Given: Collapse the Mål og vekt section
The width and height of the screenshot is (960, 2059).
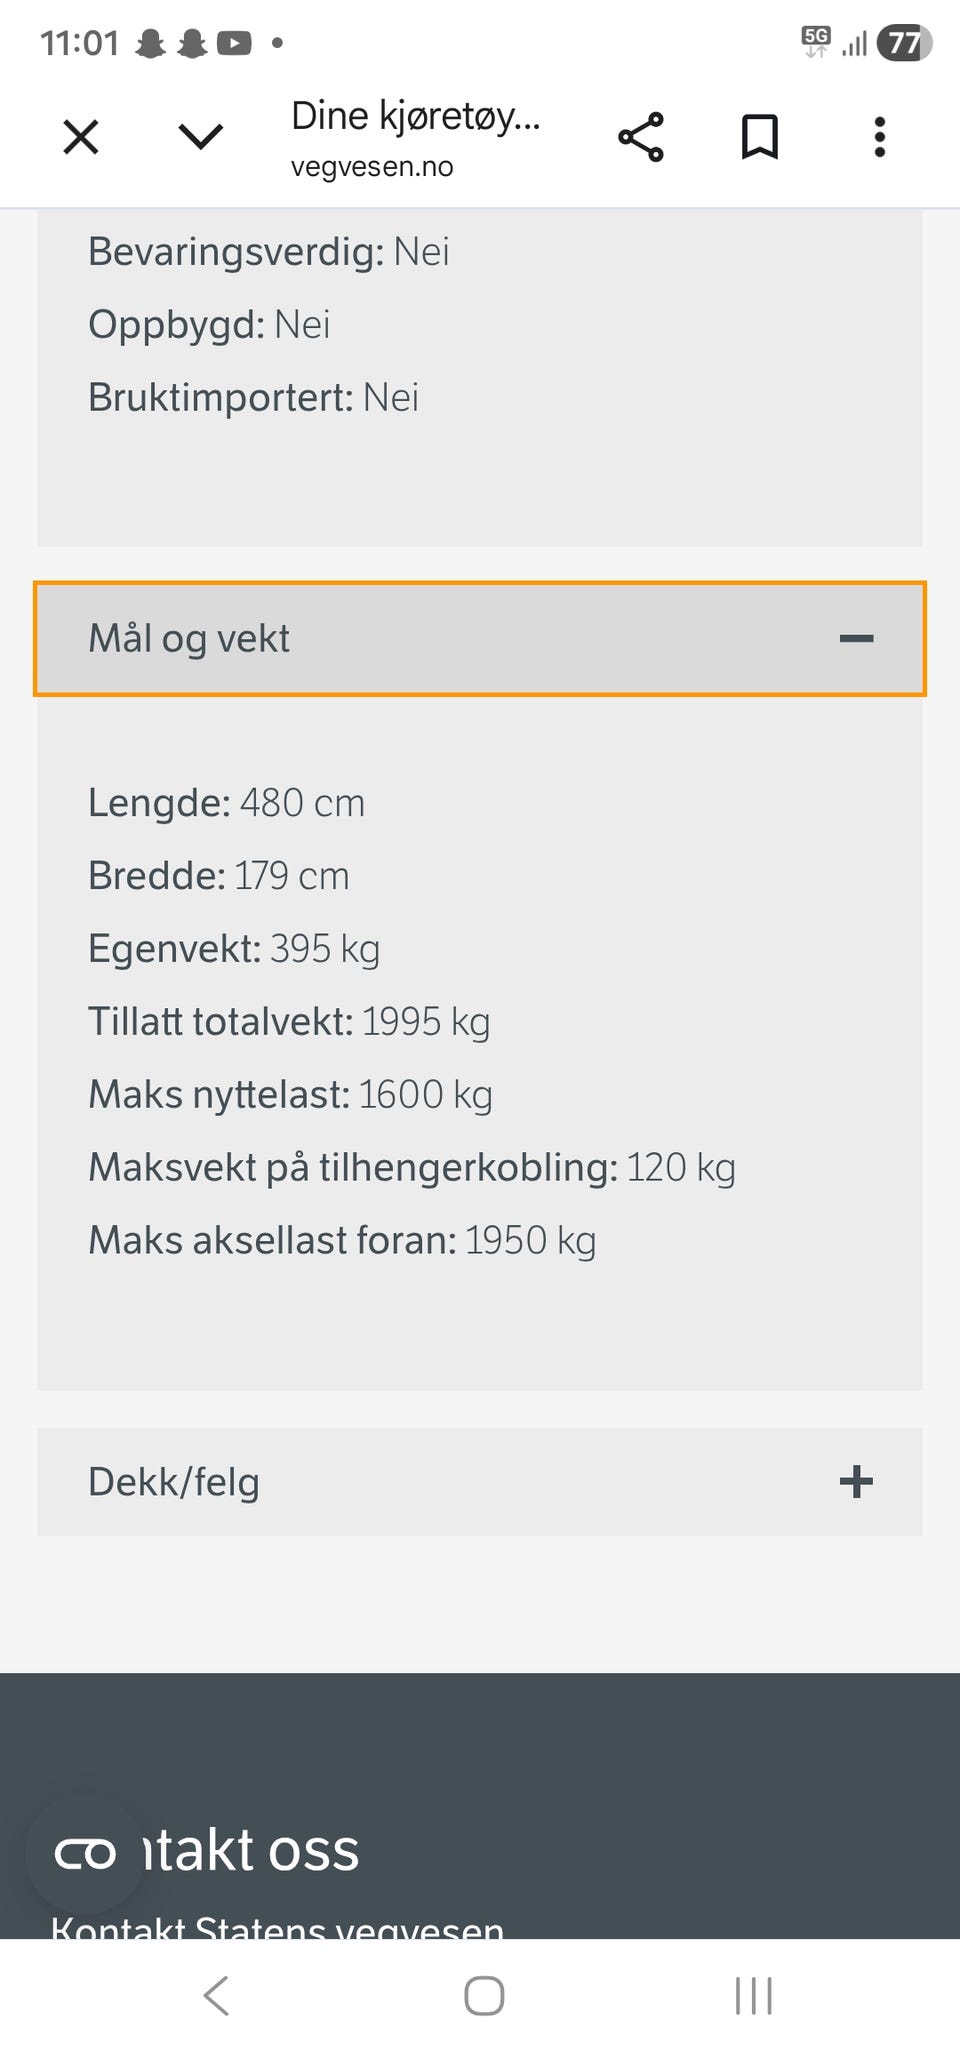Looking at the screenshot, I should pos(480,639).
